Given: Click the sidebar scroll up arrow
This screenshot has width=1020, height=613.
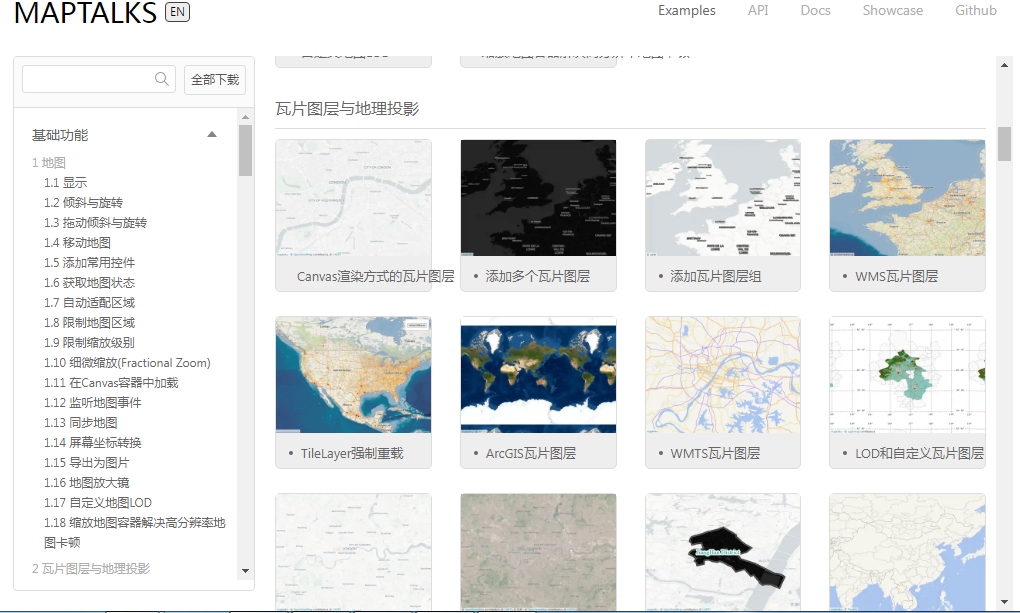Looking at the screenshot, I should click(245, 117).
